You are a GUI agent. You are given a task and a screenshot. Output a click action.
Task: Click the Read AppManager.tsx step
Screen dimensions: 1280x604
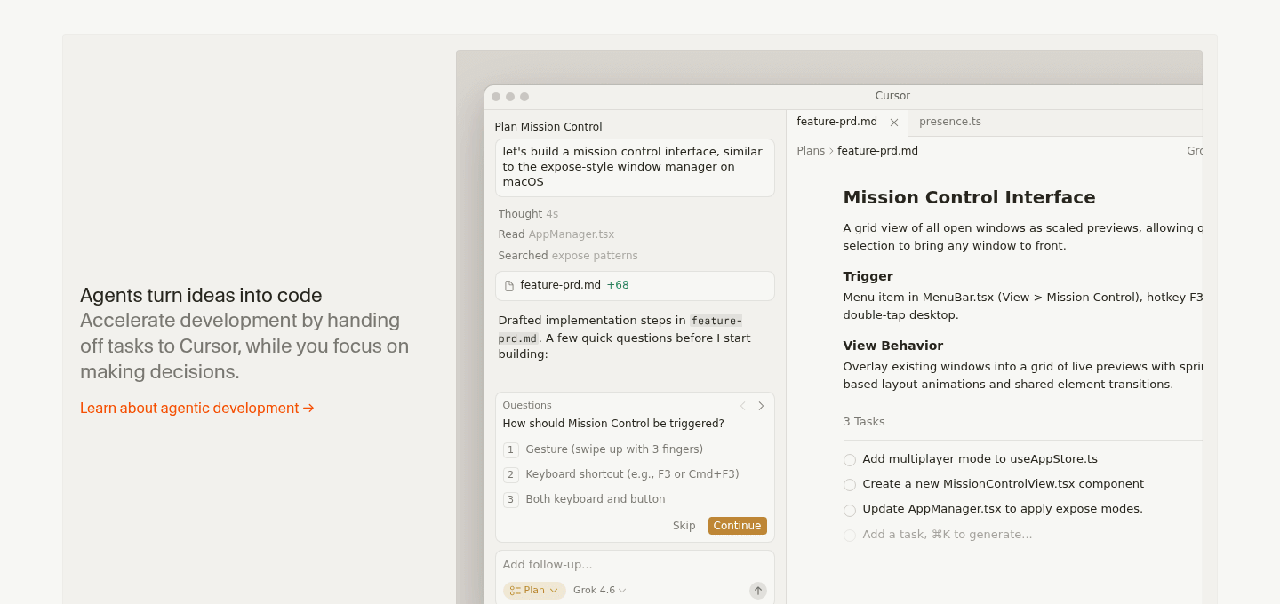(556, 235)
